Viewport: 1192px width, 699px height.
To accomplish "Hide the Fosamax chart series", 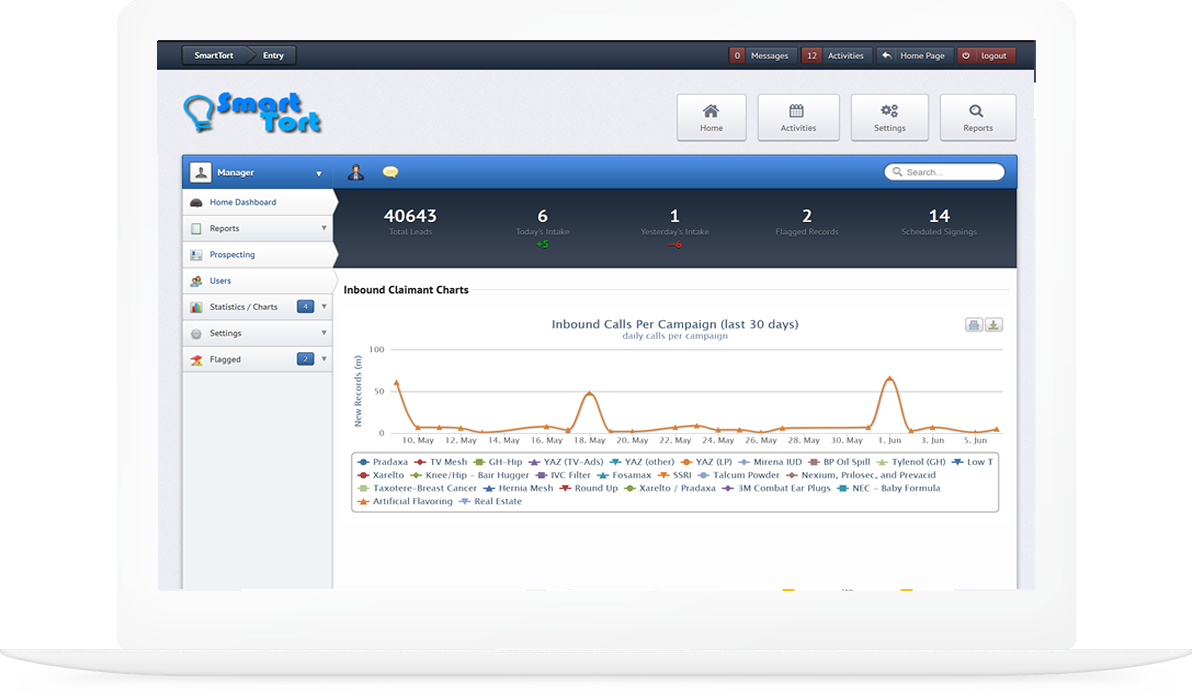I will tap(624, 475).
